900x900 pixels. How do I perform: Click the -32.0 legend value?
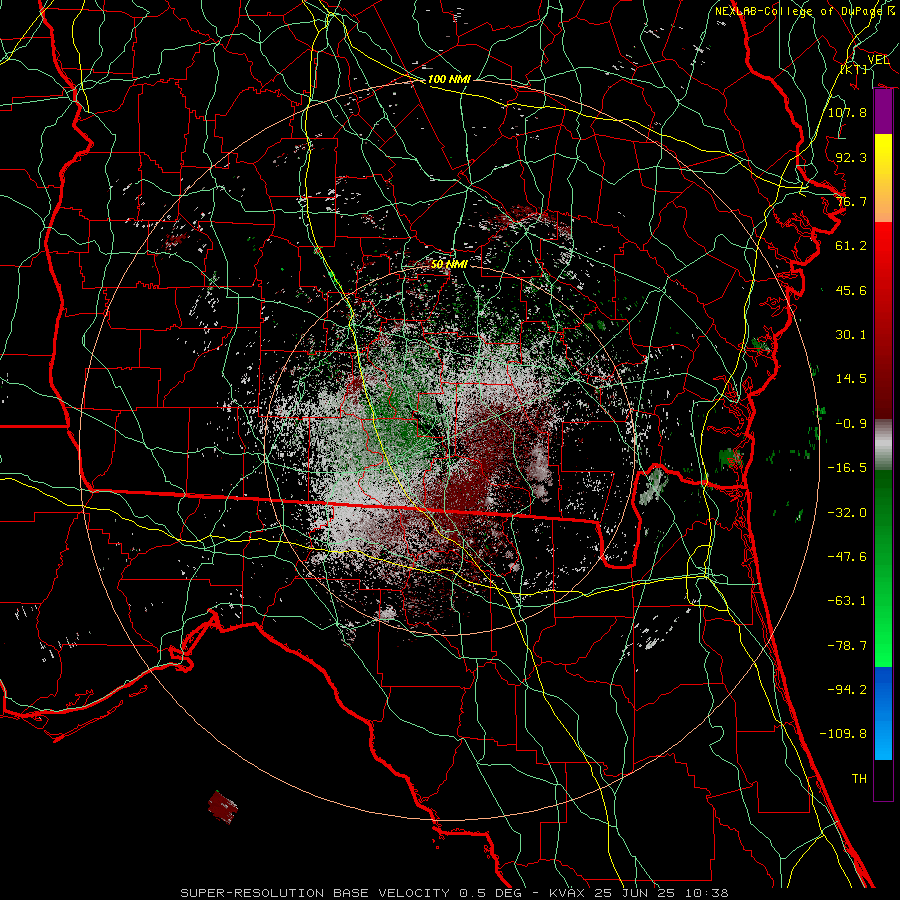[847, 513]
